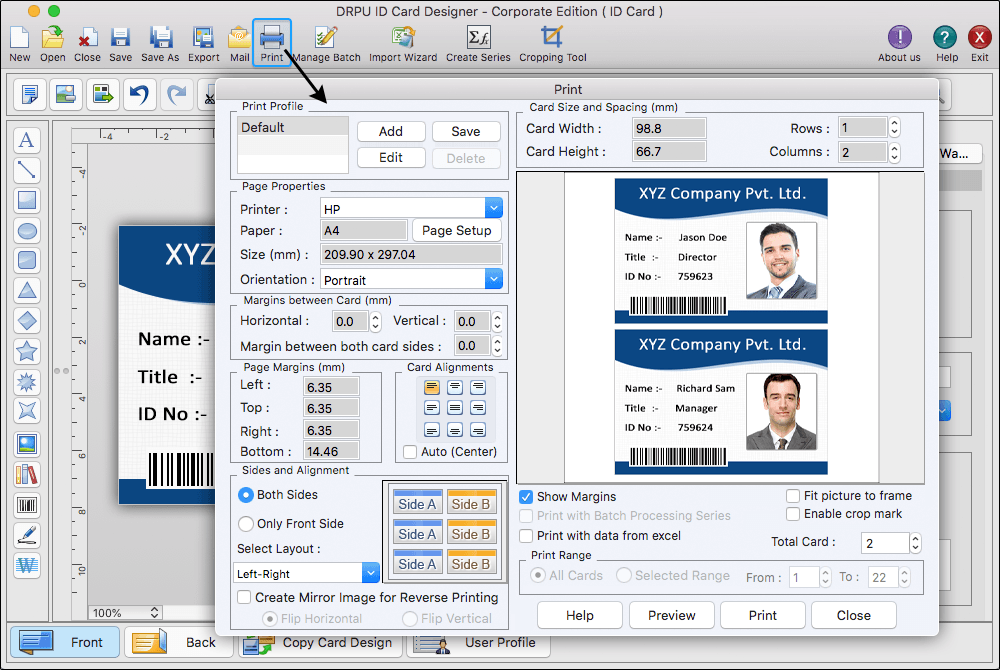This screenshot has height=670, width=1000.
Task: Switch to the Back card tab
Action: click(x=179, y=642)
